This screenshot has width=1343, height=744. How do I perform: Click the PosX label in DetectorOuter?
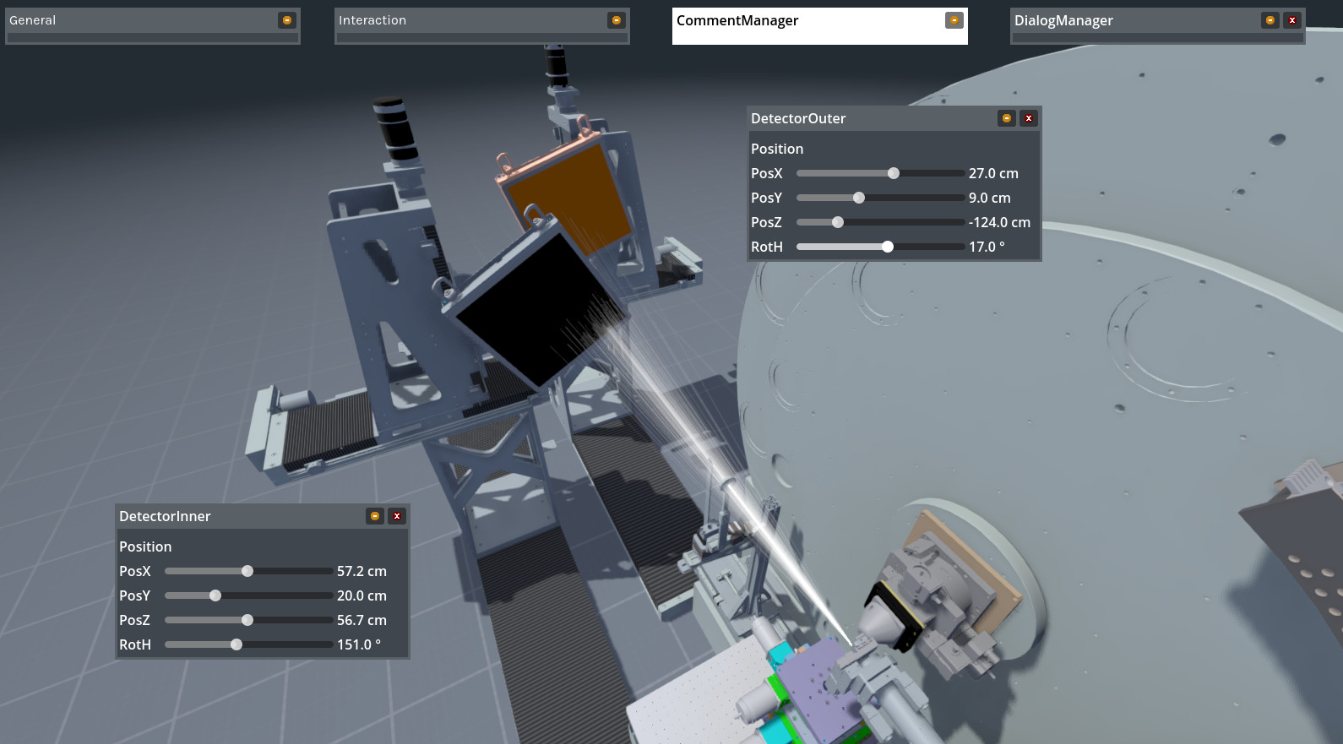pos(767,173)
